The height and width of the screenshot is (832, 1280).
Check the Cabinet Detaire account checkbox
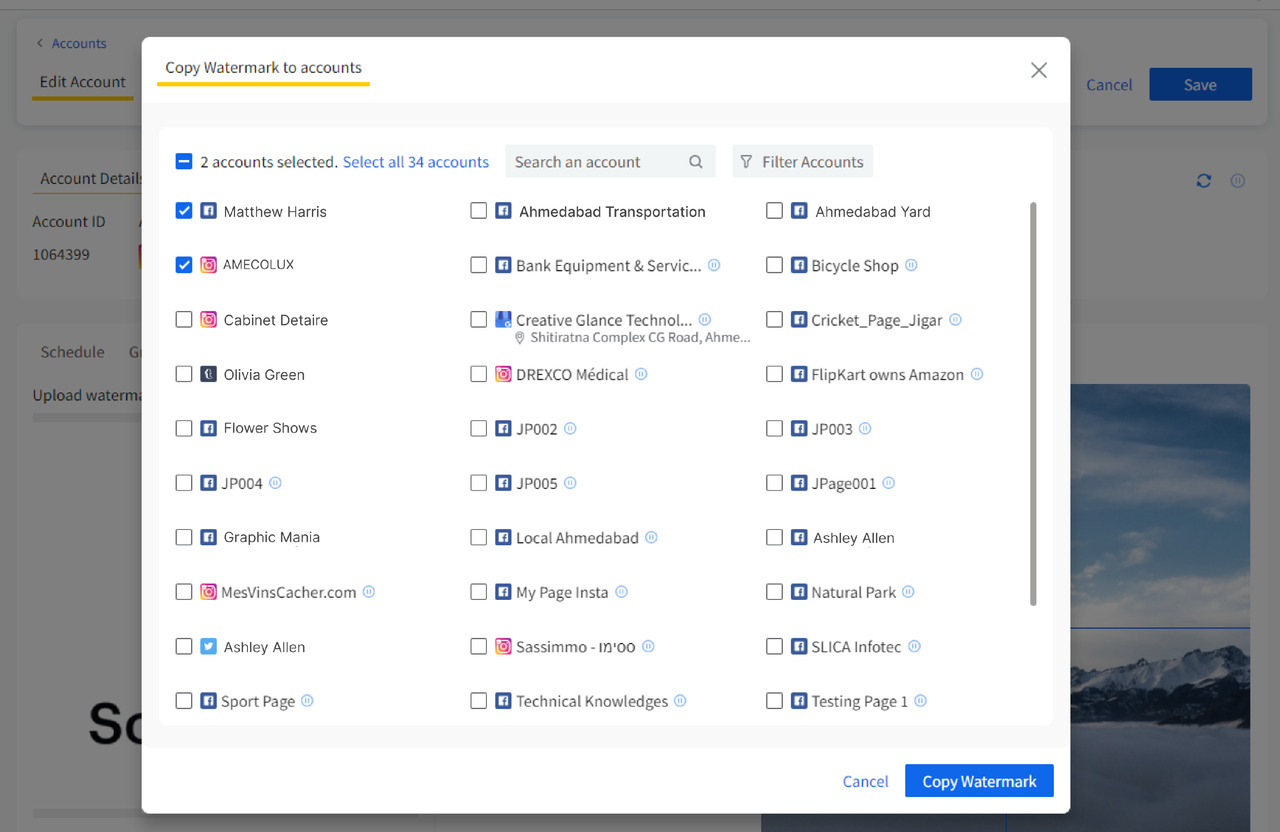pos(184,320)
